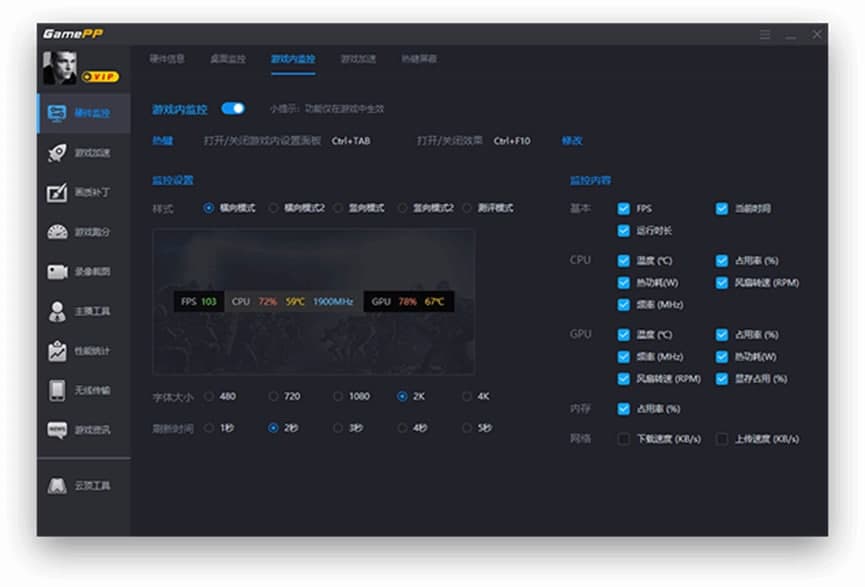Click the Ctrl+TAB hotkey text
Screen dimensions: 865x587
click(351, 141)
